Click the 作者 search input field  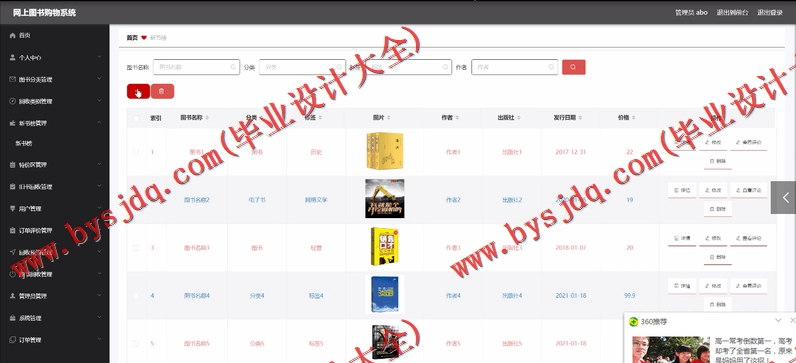515,67
